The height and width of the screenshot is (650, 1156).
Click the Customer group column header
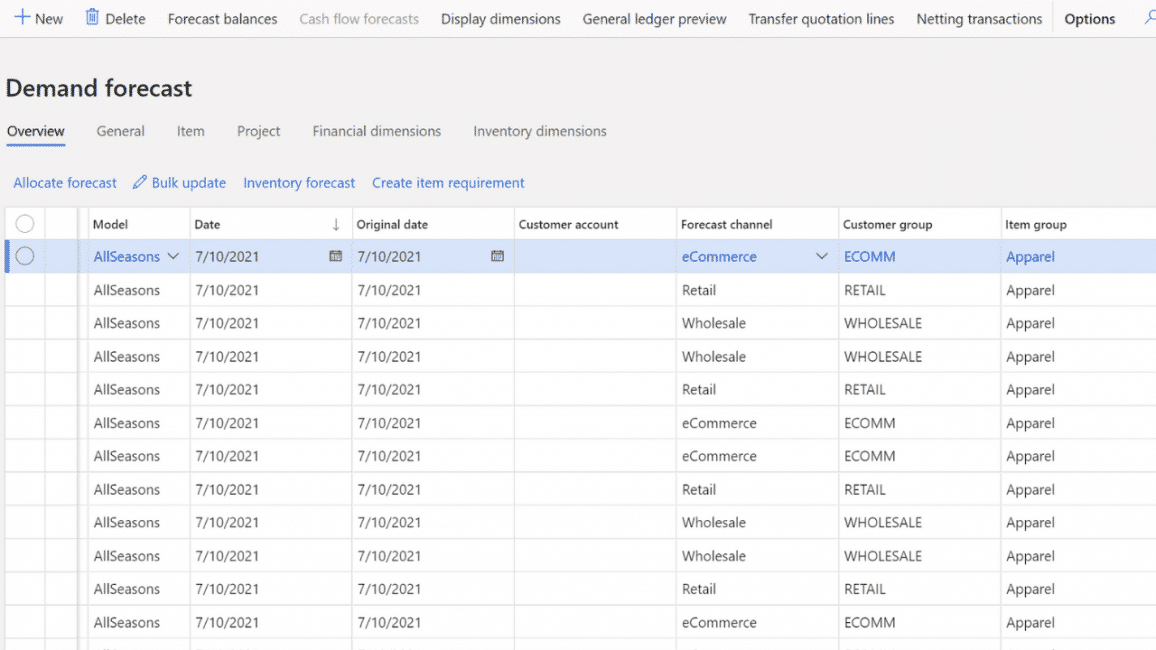pyautogui.click(x=888, y=225)
